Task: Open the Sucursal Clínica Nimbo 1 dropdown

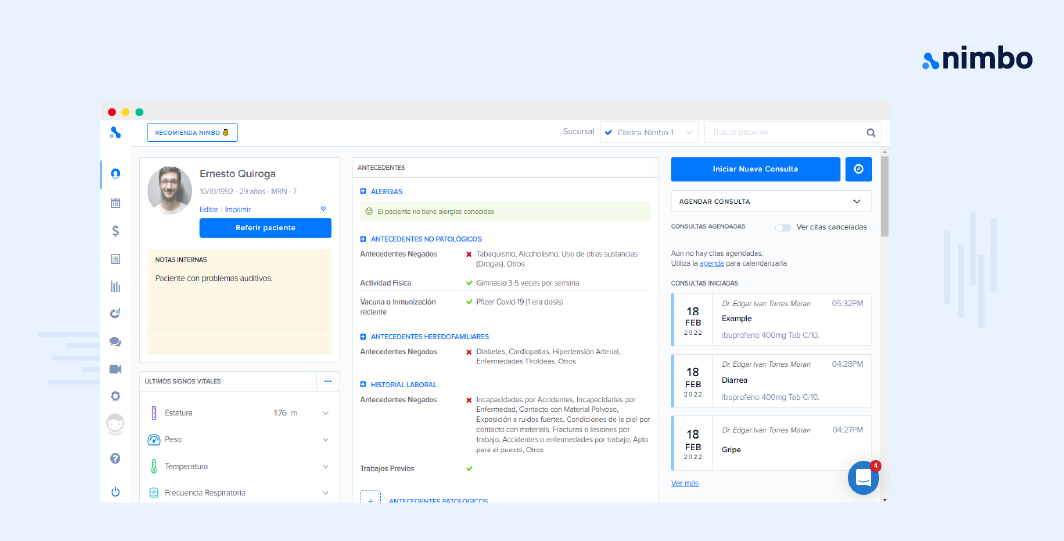Action: 649,132
